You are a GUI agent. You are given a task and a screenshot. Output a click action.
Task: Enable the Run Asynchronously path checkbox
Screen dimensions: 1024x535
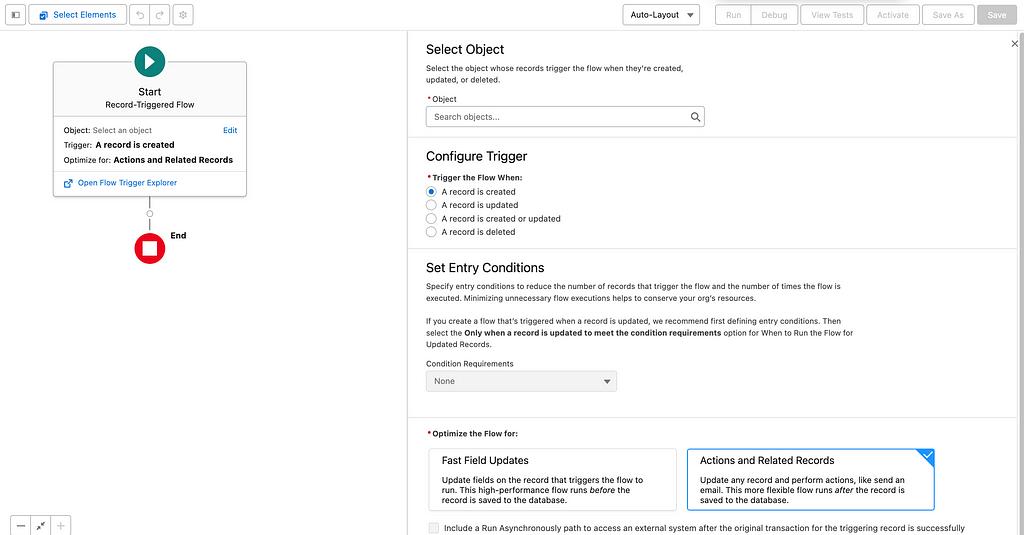point(434,528)
